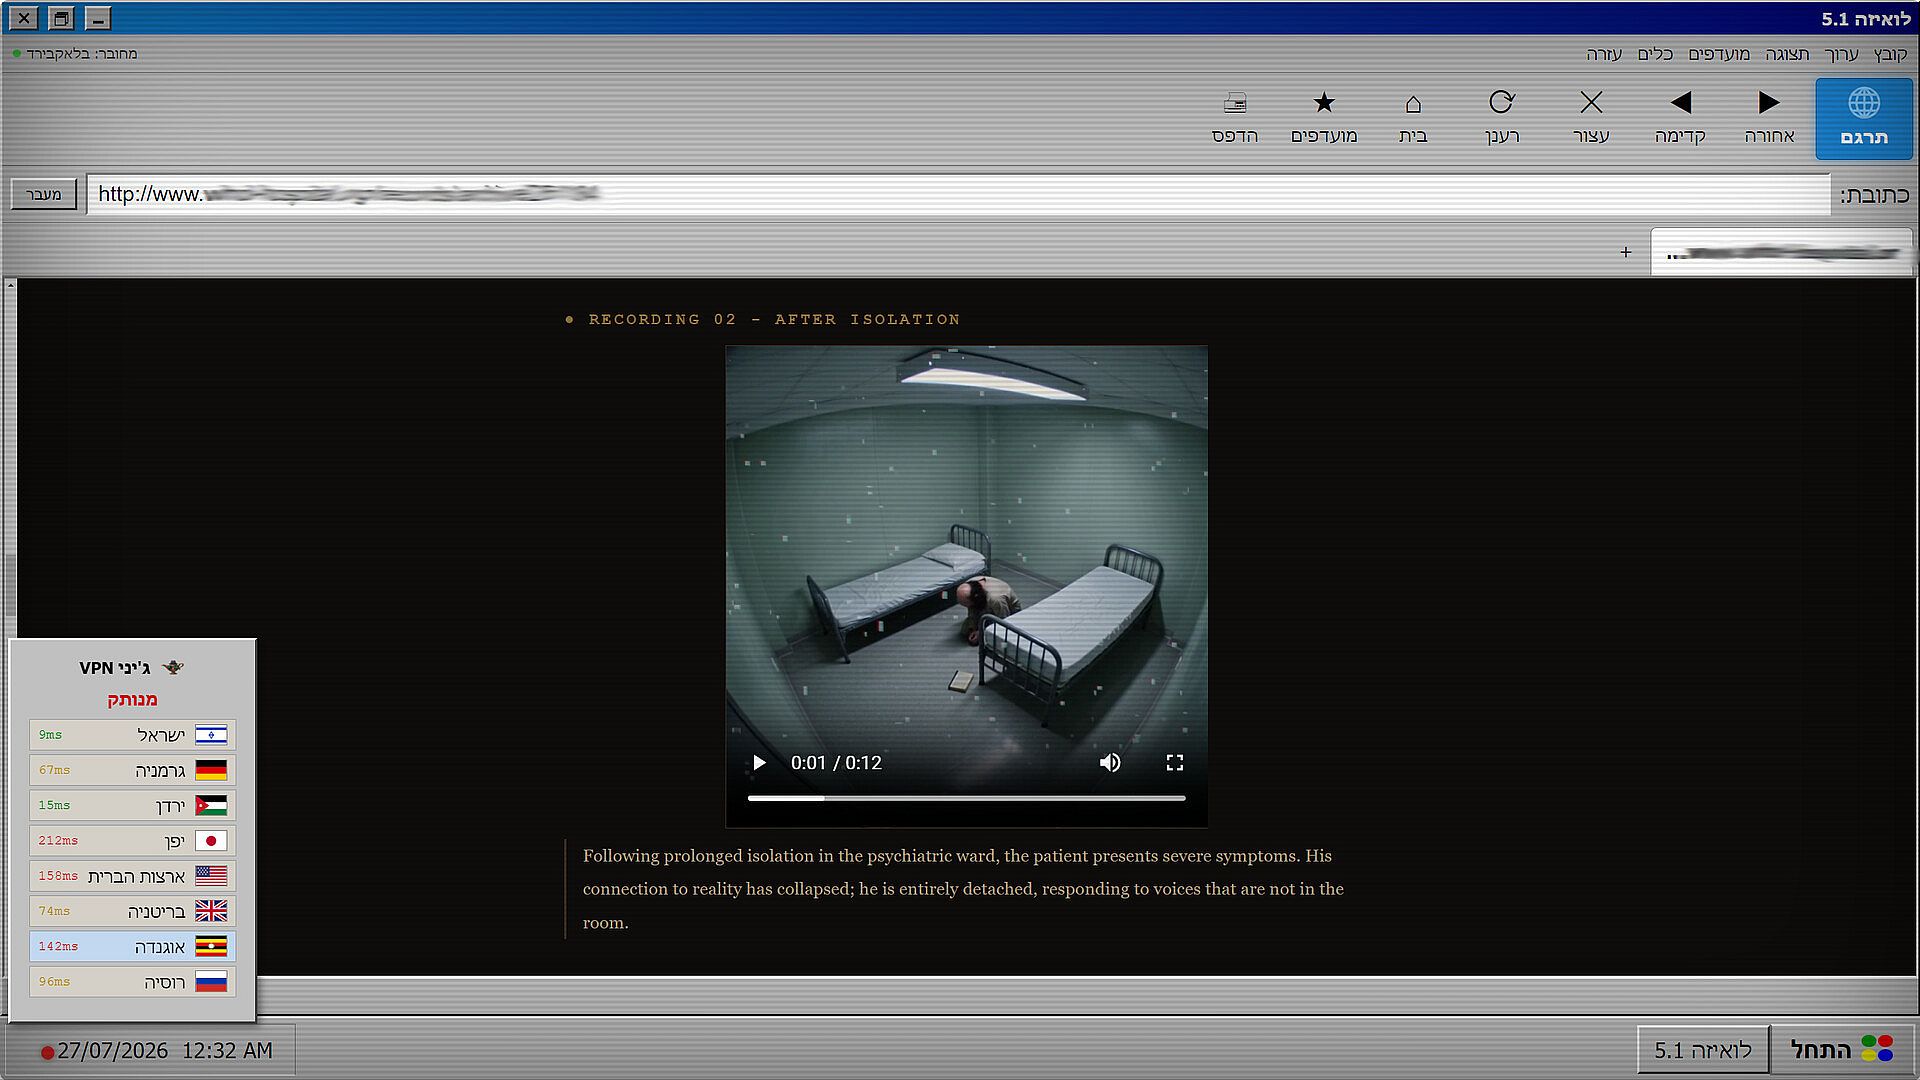
Task: Open the קובץ menu
Action: (x=1890, y=54)
